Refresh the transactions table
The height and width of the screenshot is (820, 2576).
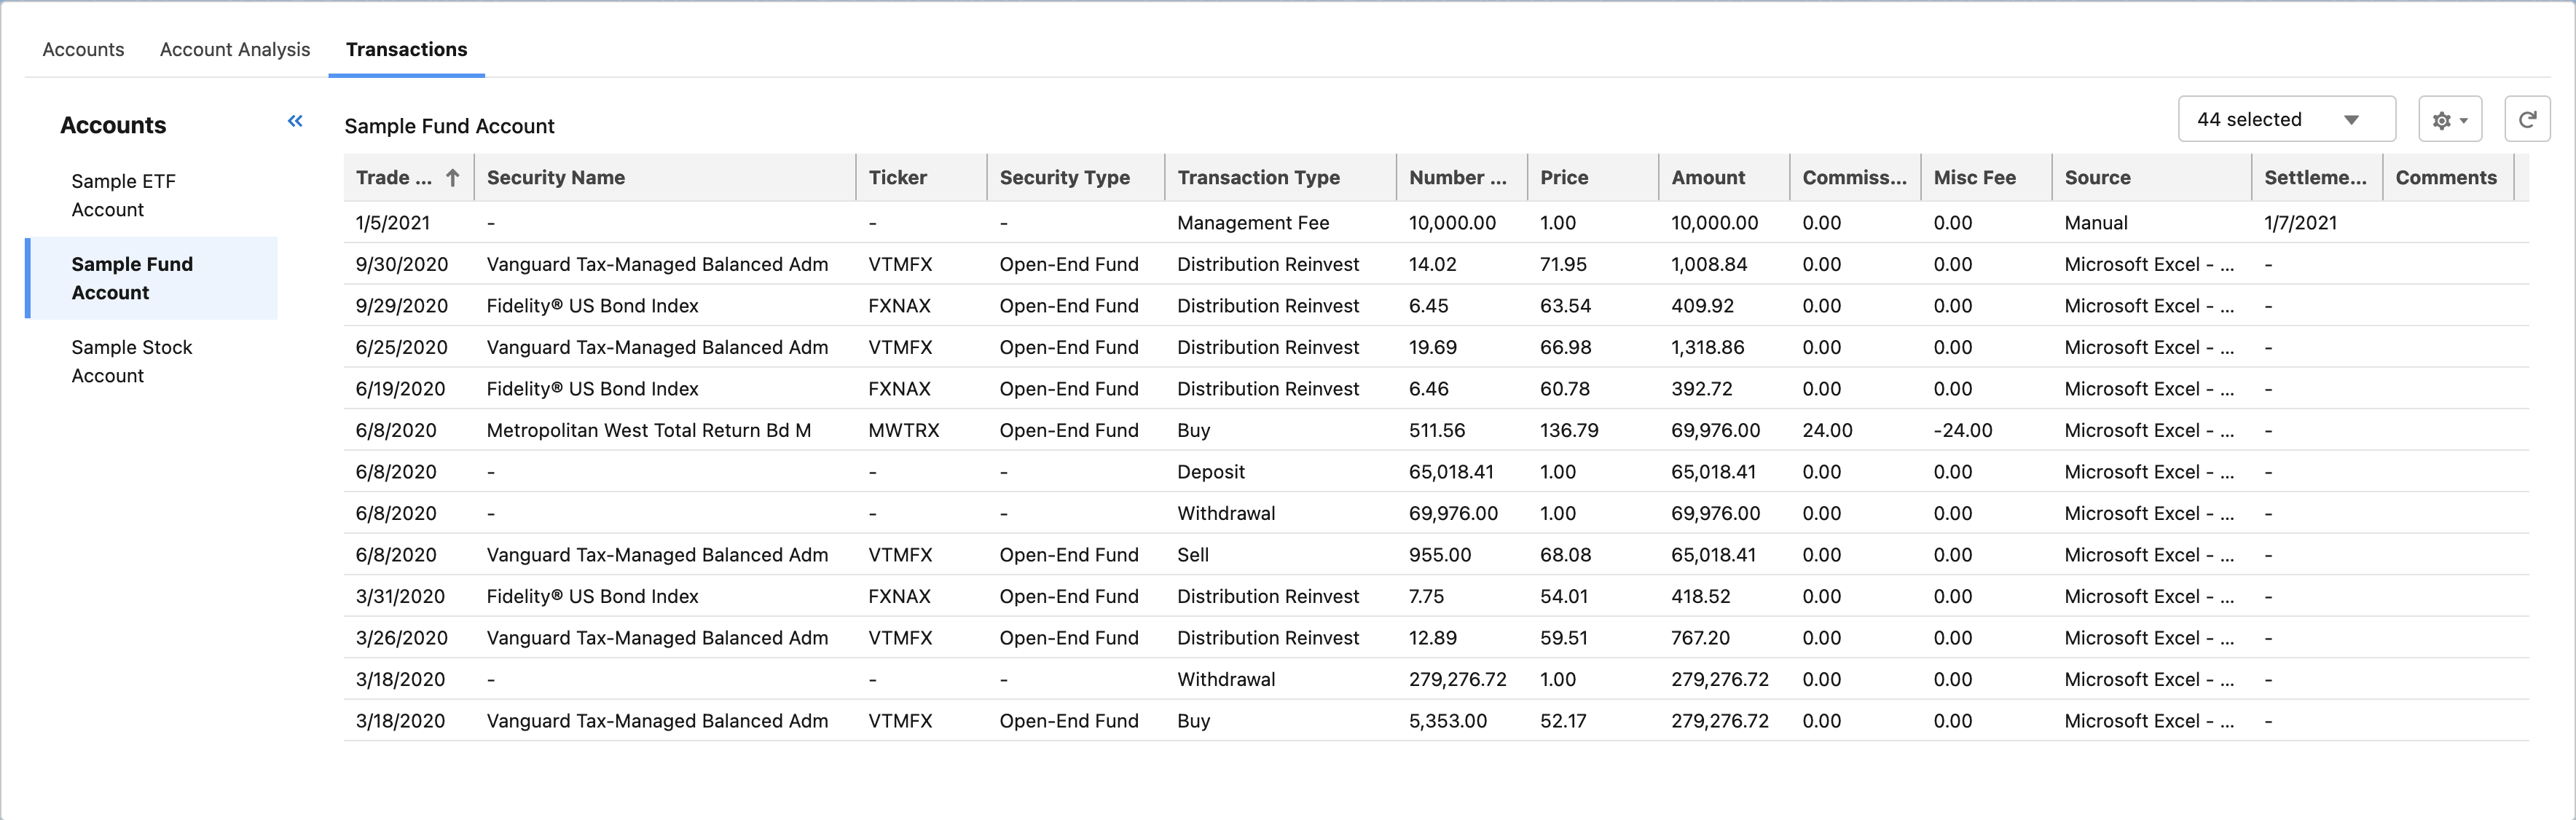[x=2529, y=118]
